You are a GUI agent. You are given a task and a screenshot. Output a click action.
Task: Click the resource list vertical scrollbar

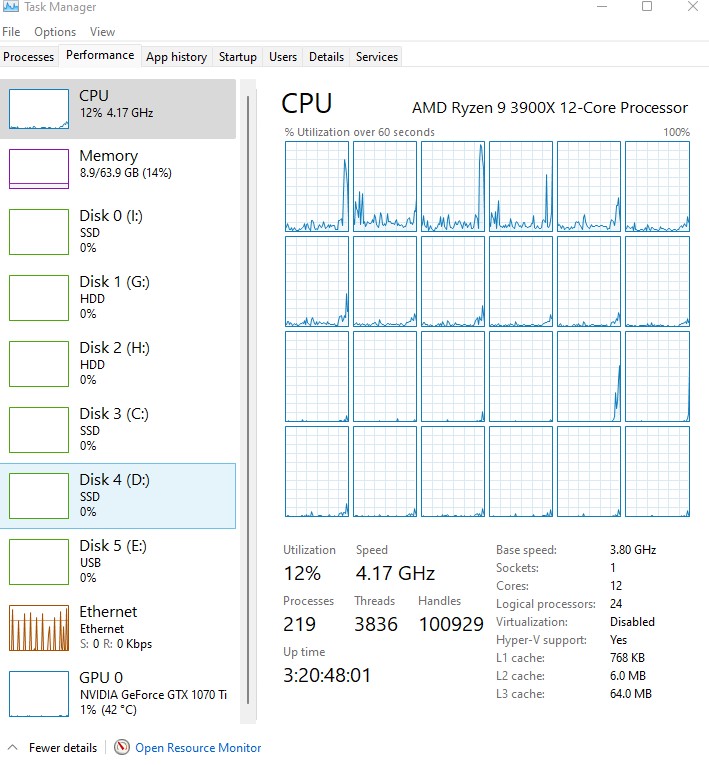(x=248, y=400)
